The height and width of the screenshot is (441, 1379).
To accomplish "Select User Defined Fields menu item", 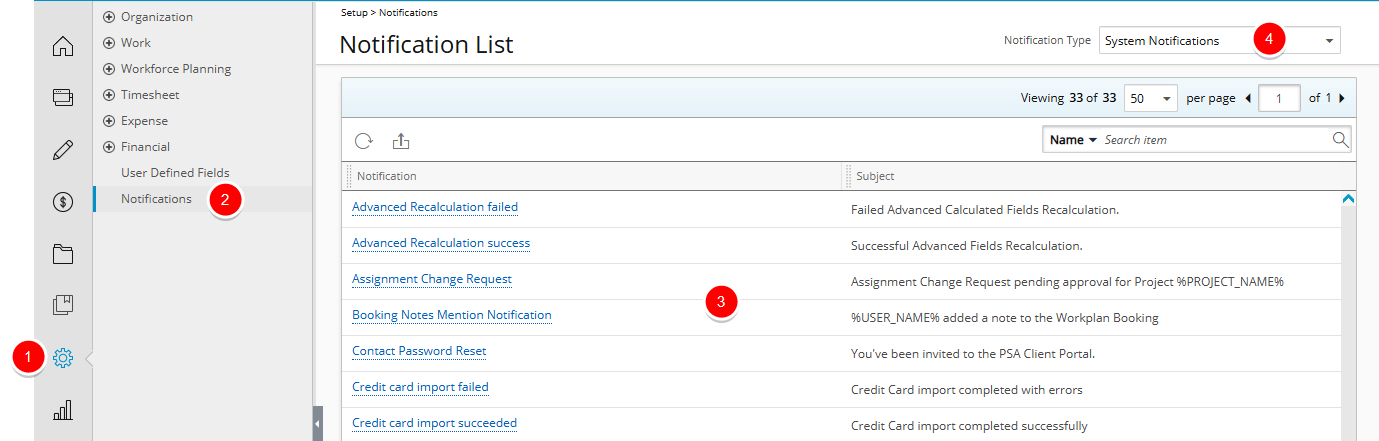I will (x=175, y=173).
